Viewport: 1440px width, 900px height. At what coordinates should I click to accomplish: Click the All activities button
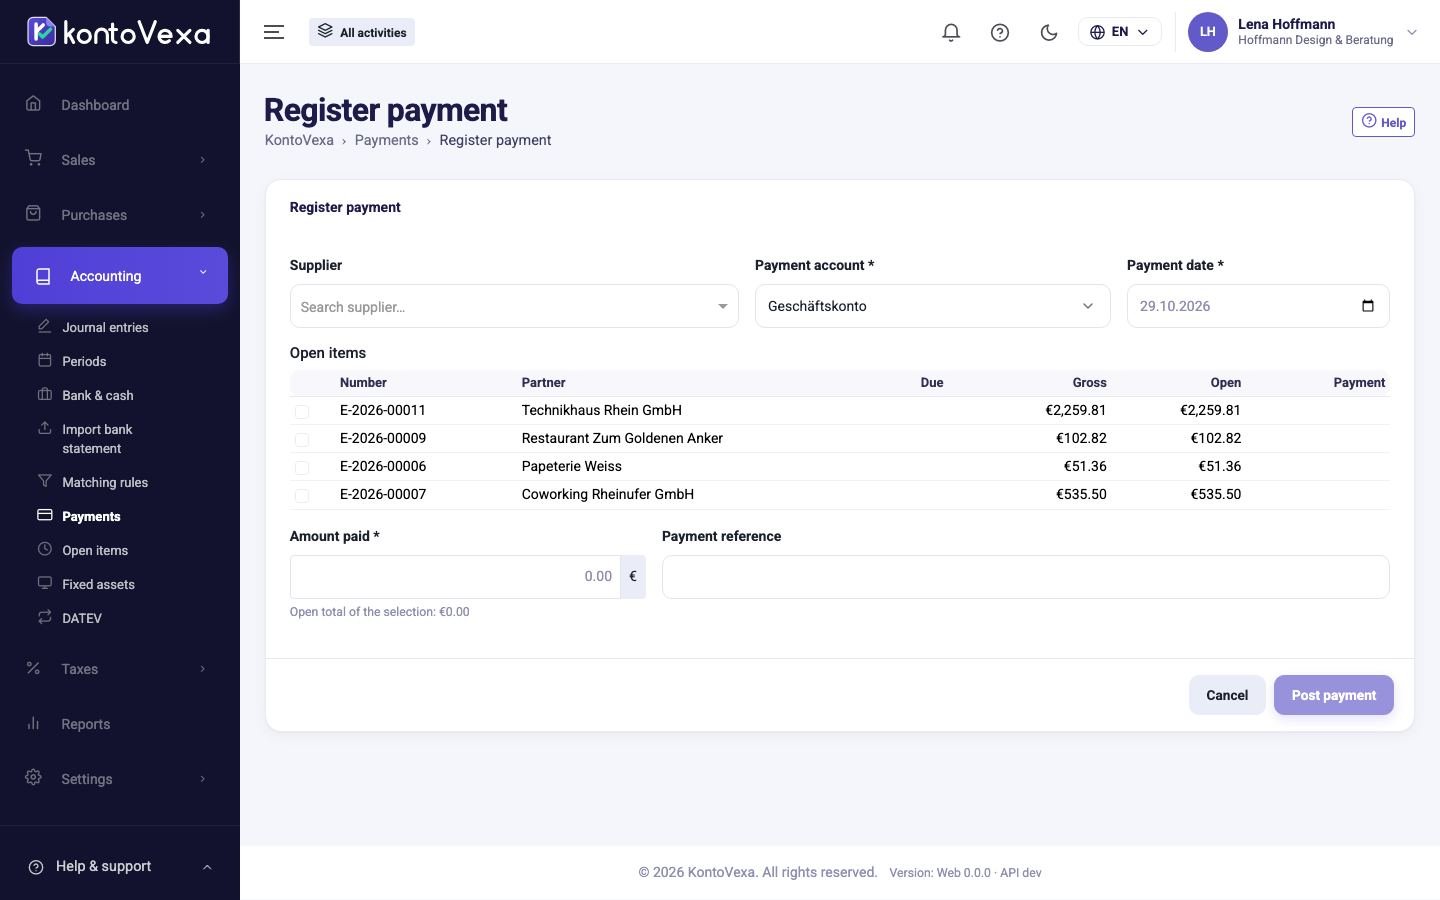coord(362,32)
